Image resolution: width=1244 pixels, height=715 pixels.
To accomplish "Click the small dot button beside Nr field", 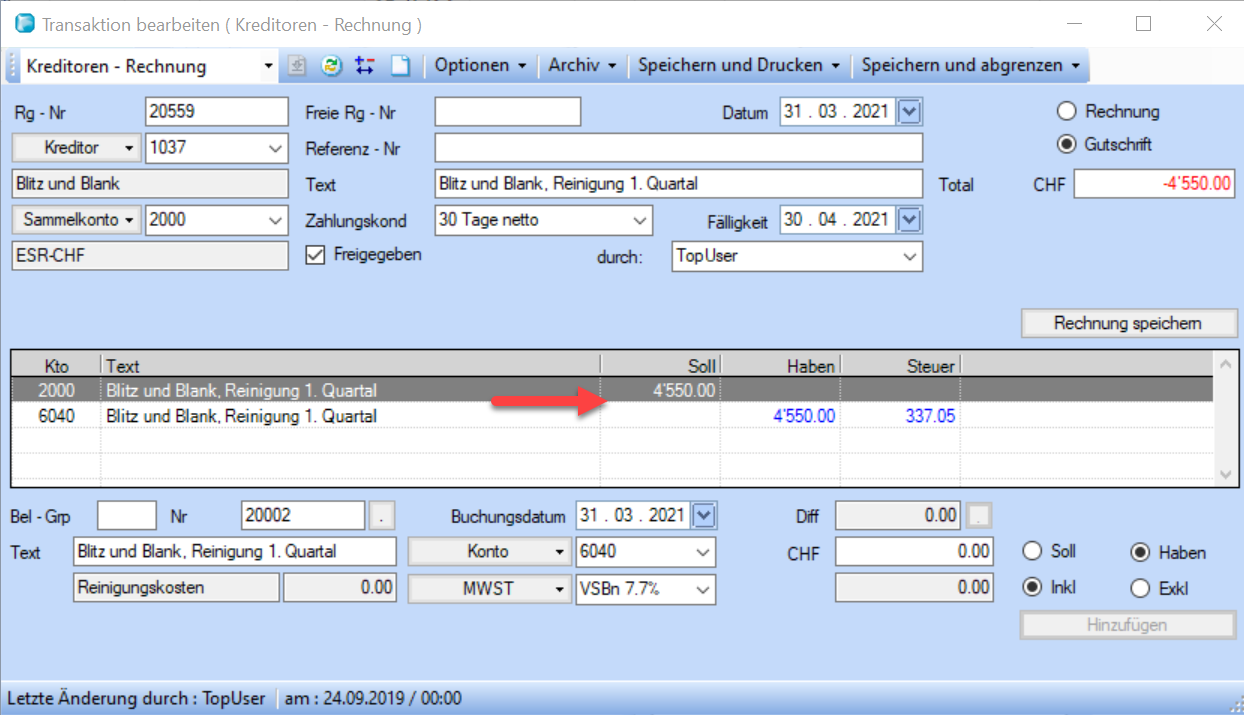I will pos(382,516).
